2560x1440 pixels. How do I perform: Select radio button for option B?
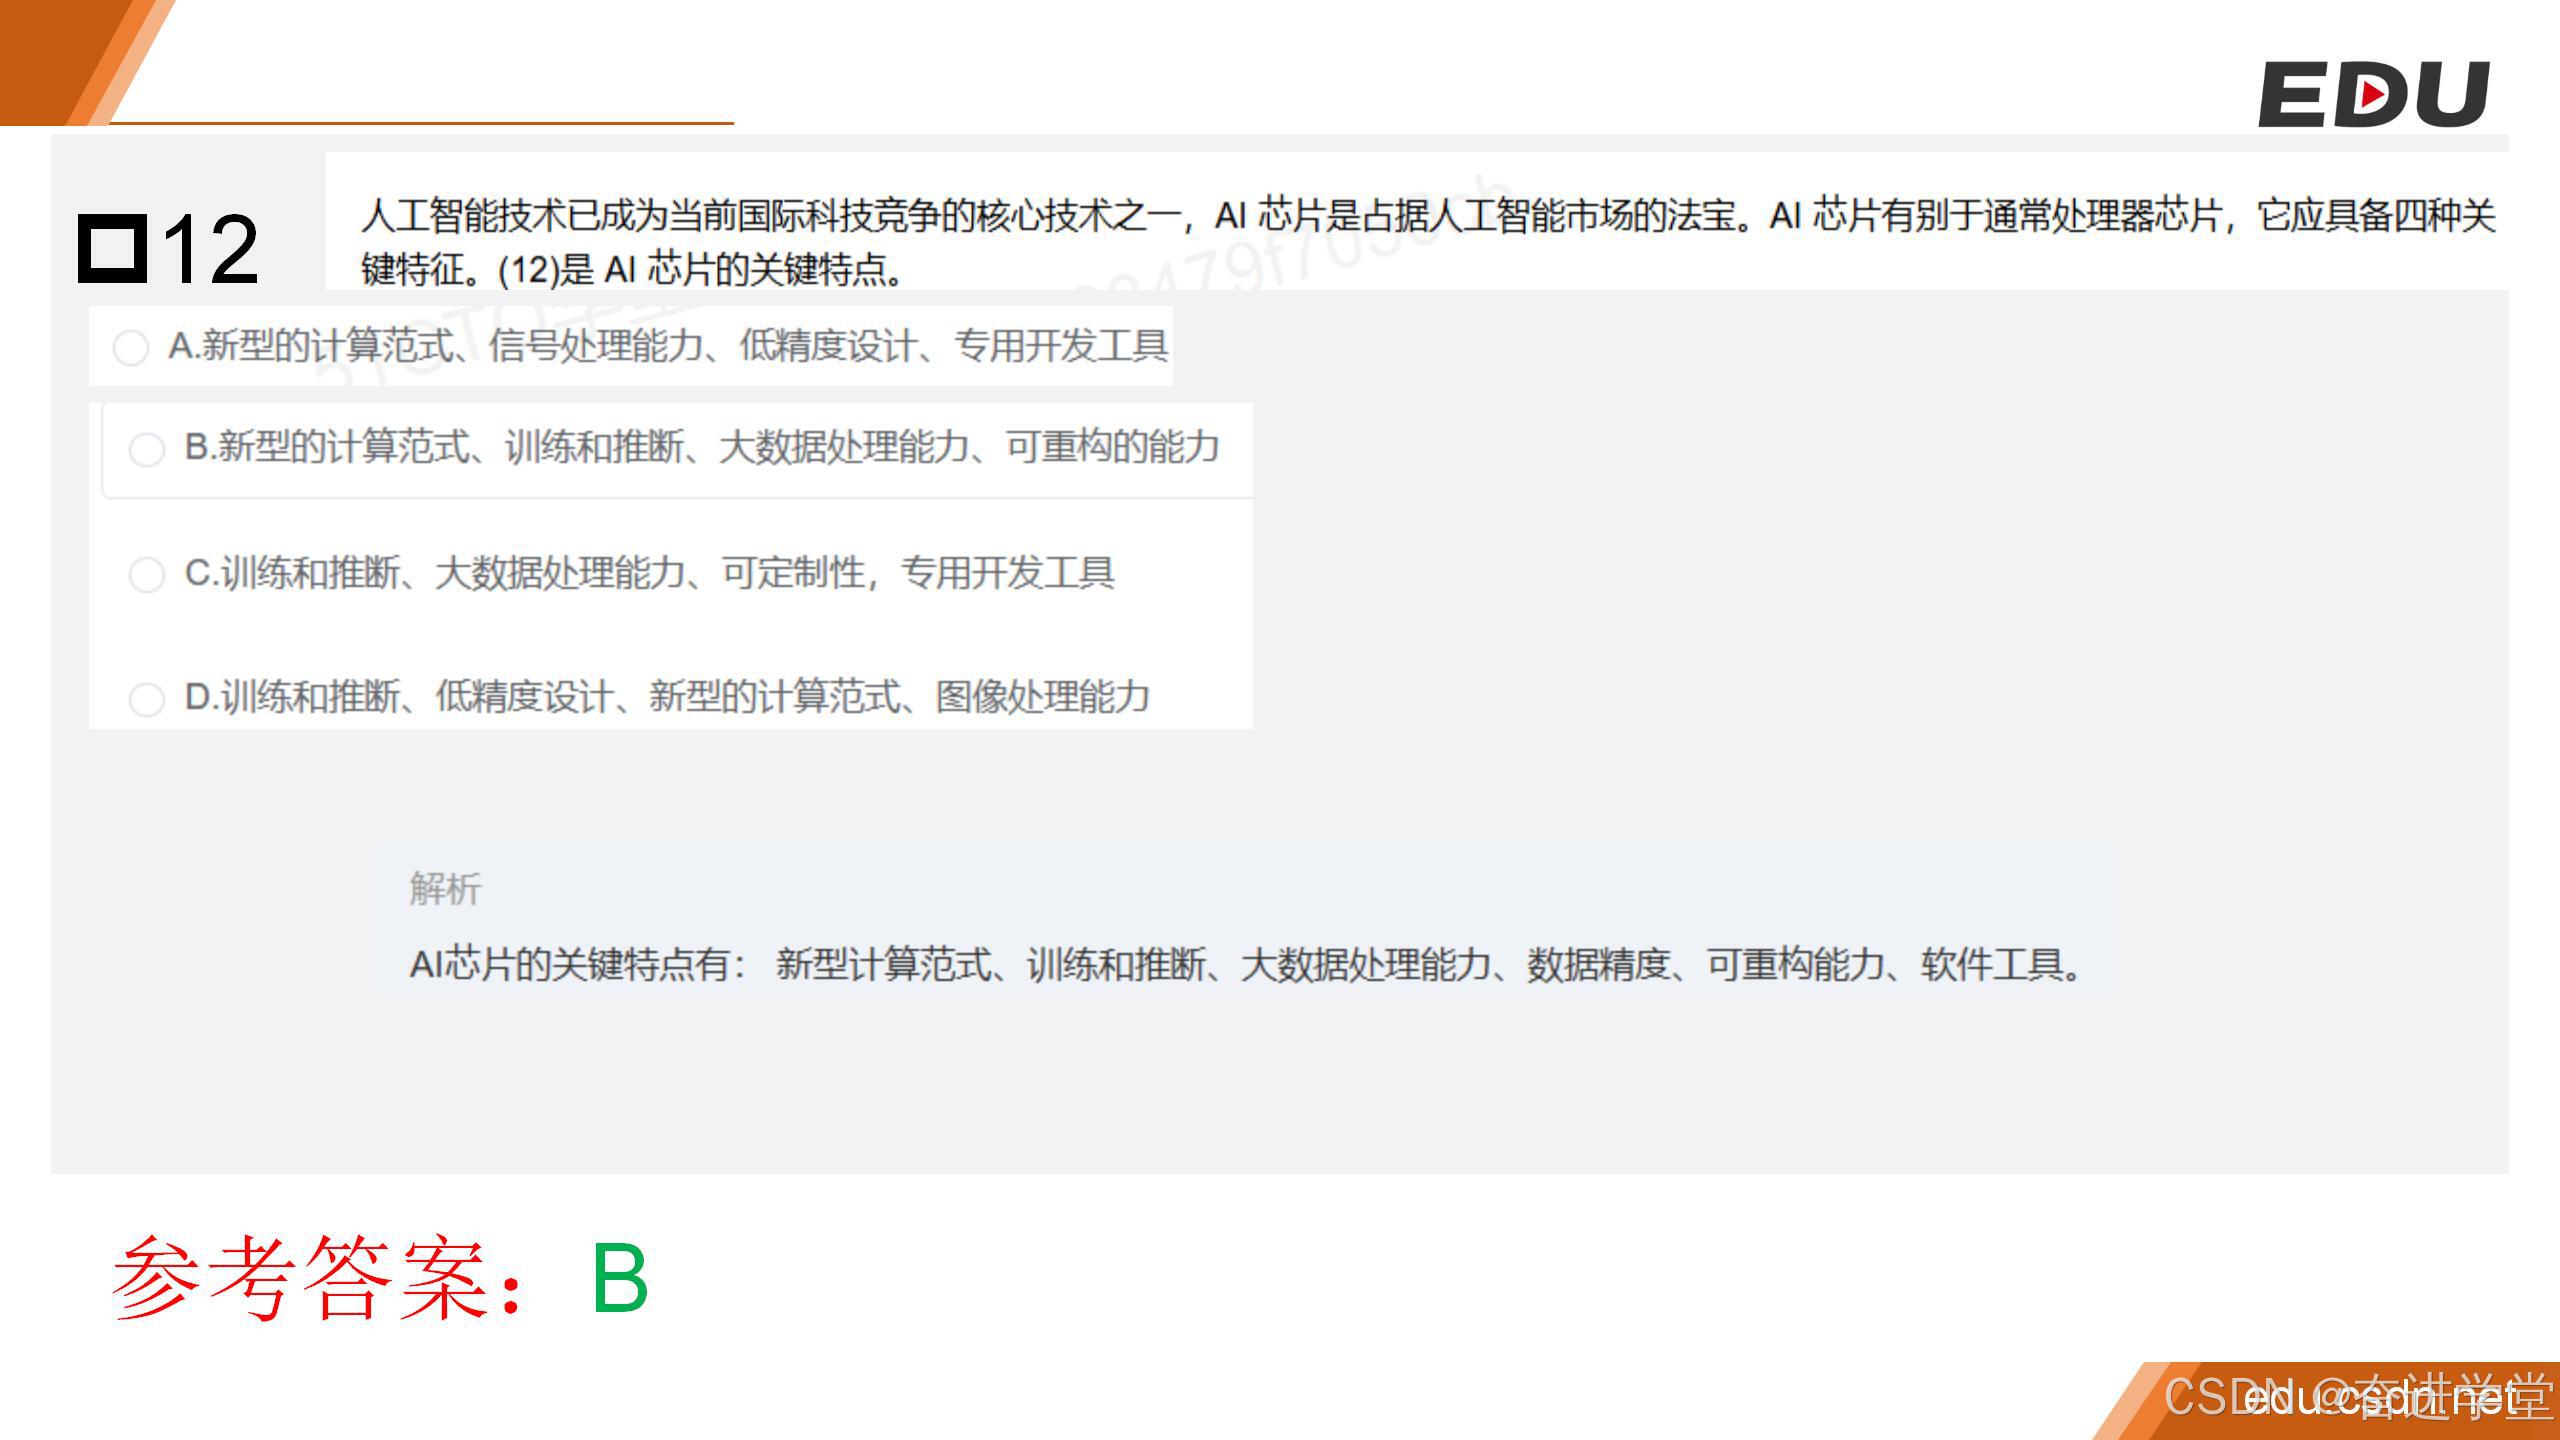click(147, 449)
